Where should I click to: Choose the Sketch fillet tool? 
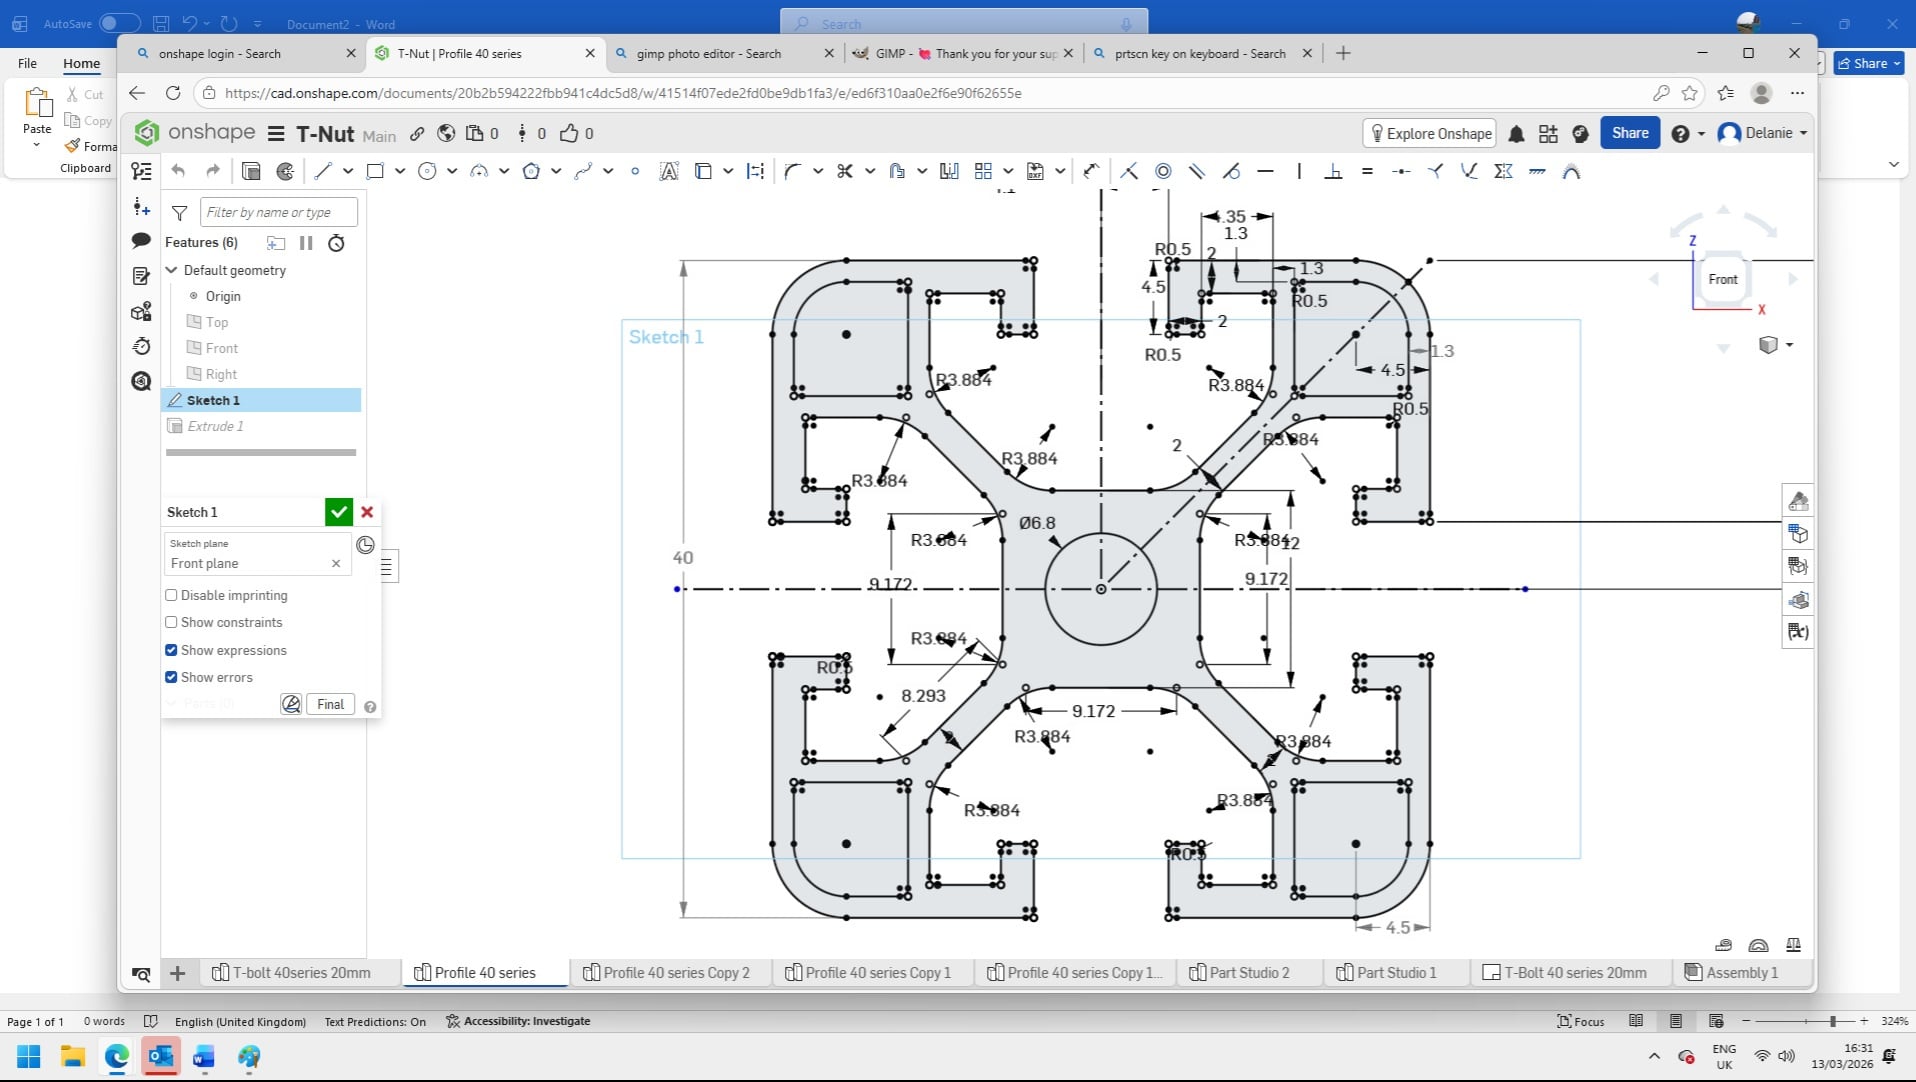(792, 171)
